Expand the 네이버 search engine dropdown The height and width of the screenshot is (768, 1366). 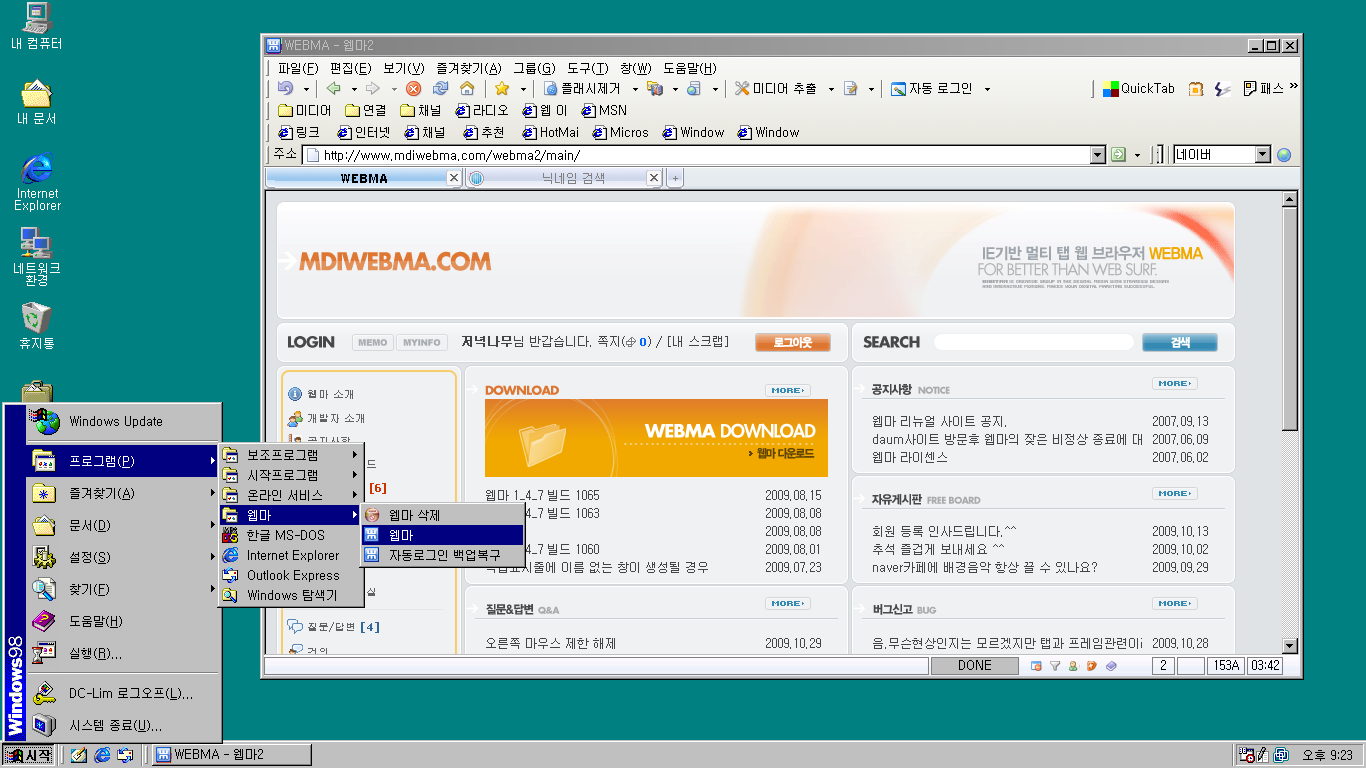(x=1262, y=155)
